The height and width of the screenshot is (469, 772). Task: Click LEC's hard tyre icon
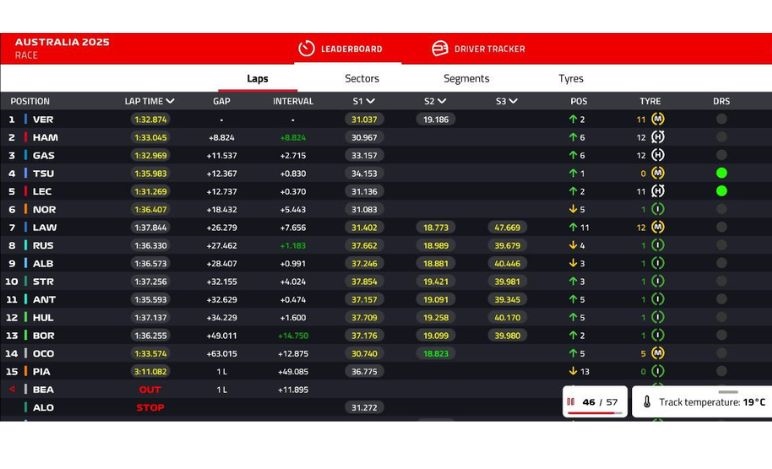[x=658, y=191]
